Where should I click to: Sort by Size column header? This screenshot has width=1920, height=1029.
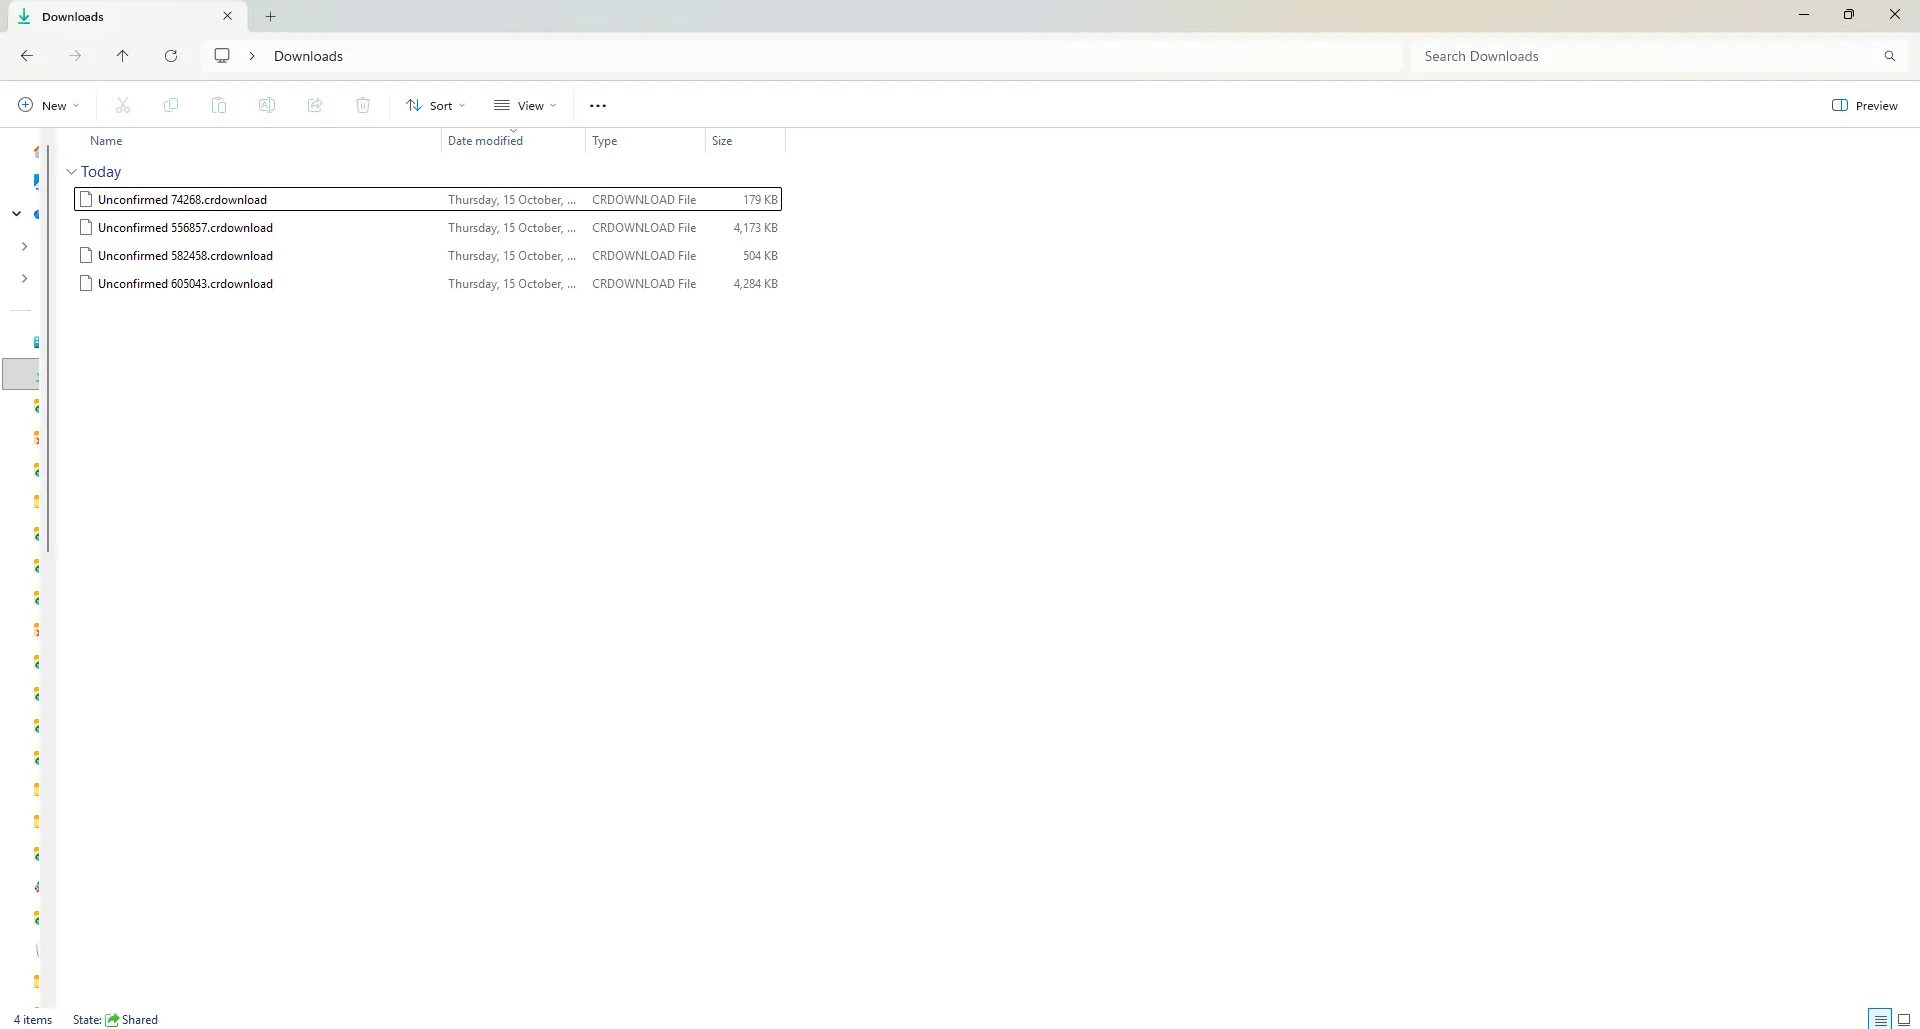click(722, 141)
